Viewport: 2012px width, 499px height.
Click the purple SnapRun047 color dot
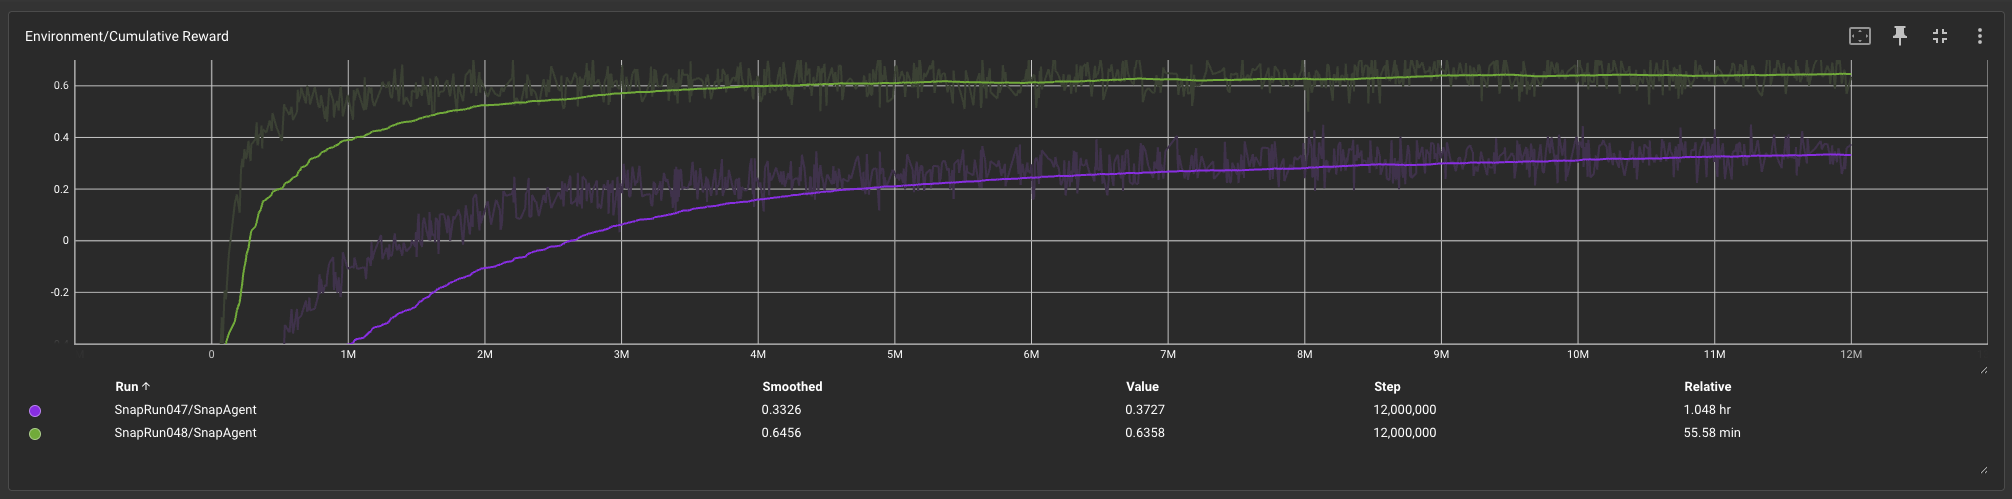click(35, 411)
